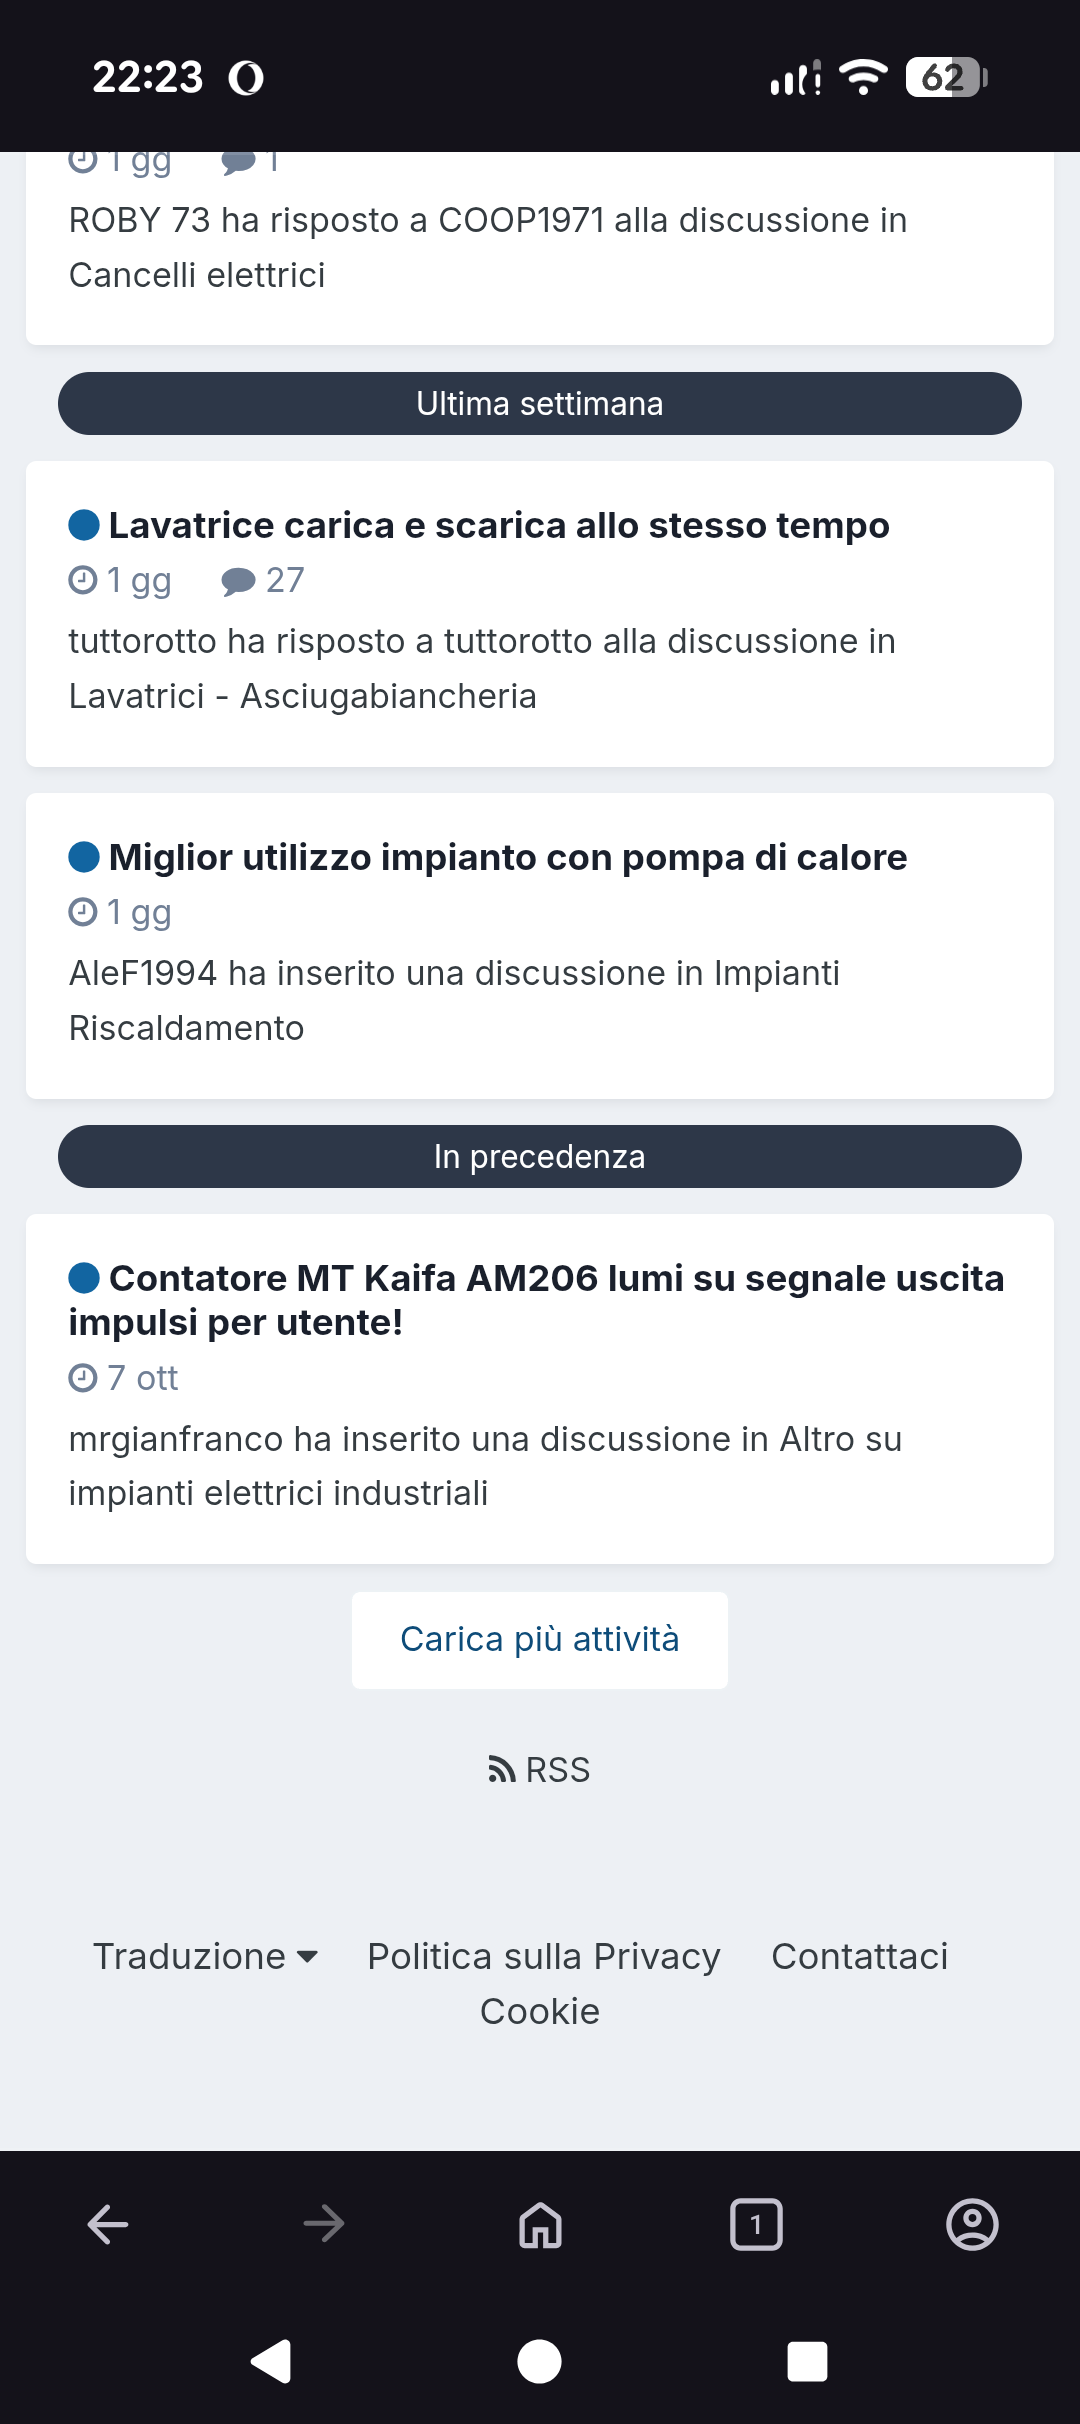Tap the browser back arrow icon

(x=108, y=2225)
